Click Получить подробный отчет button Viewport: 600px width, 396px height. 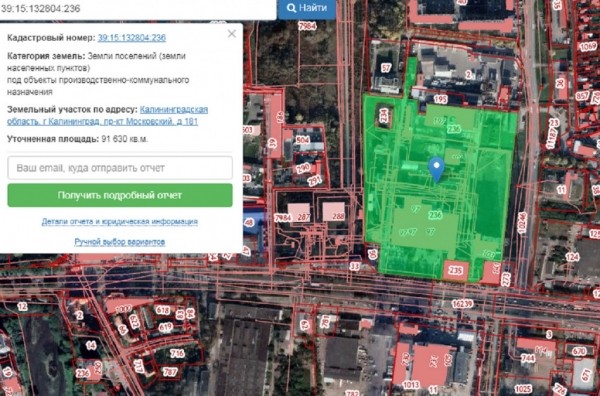[x=120, y=195]
